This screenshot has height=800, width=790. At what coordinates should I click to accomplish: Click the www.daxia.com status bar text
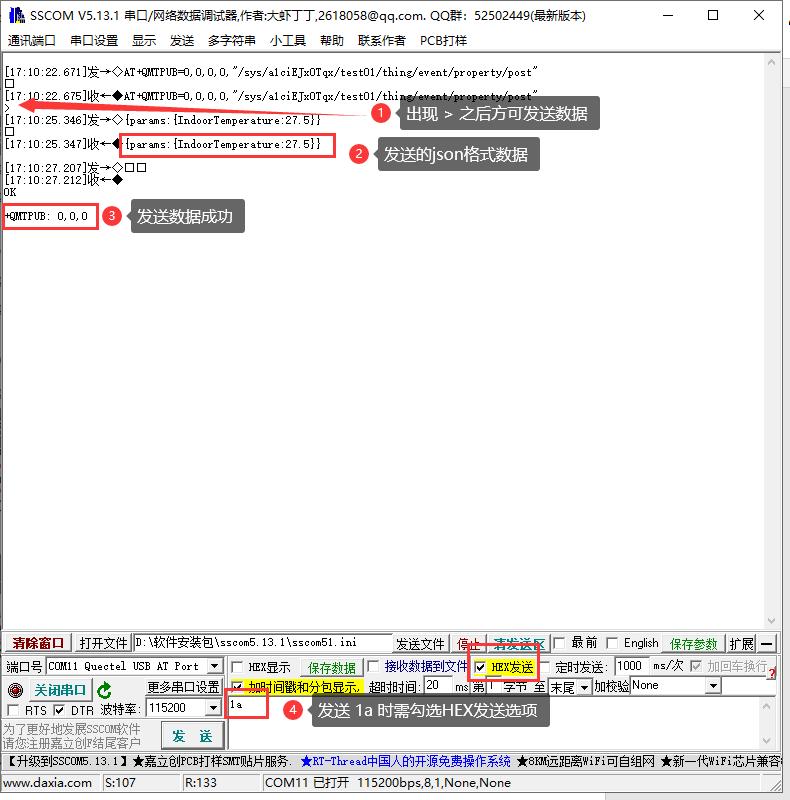point(47,783)
